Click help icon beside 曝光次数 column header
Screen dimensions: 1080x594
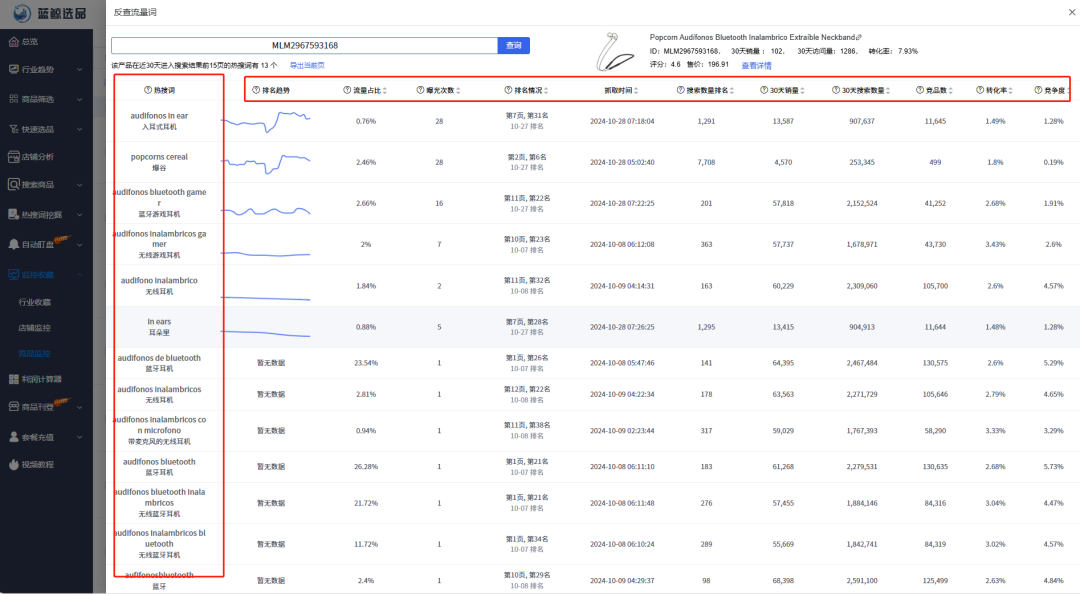click(x=420, y=90)
